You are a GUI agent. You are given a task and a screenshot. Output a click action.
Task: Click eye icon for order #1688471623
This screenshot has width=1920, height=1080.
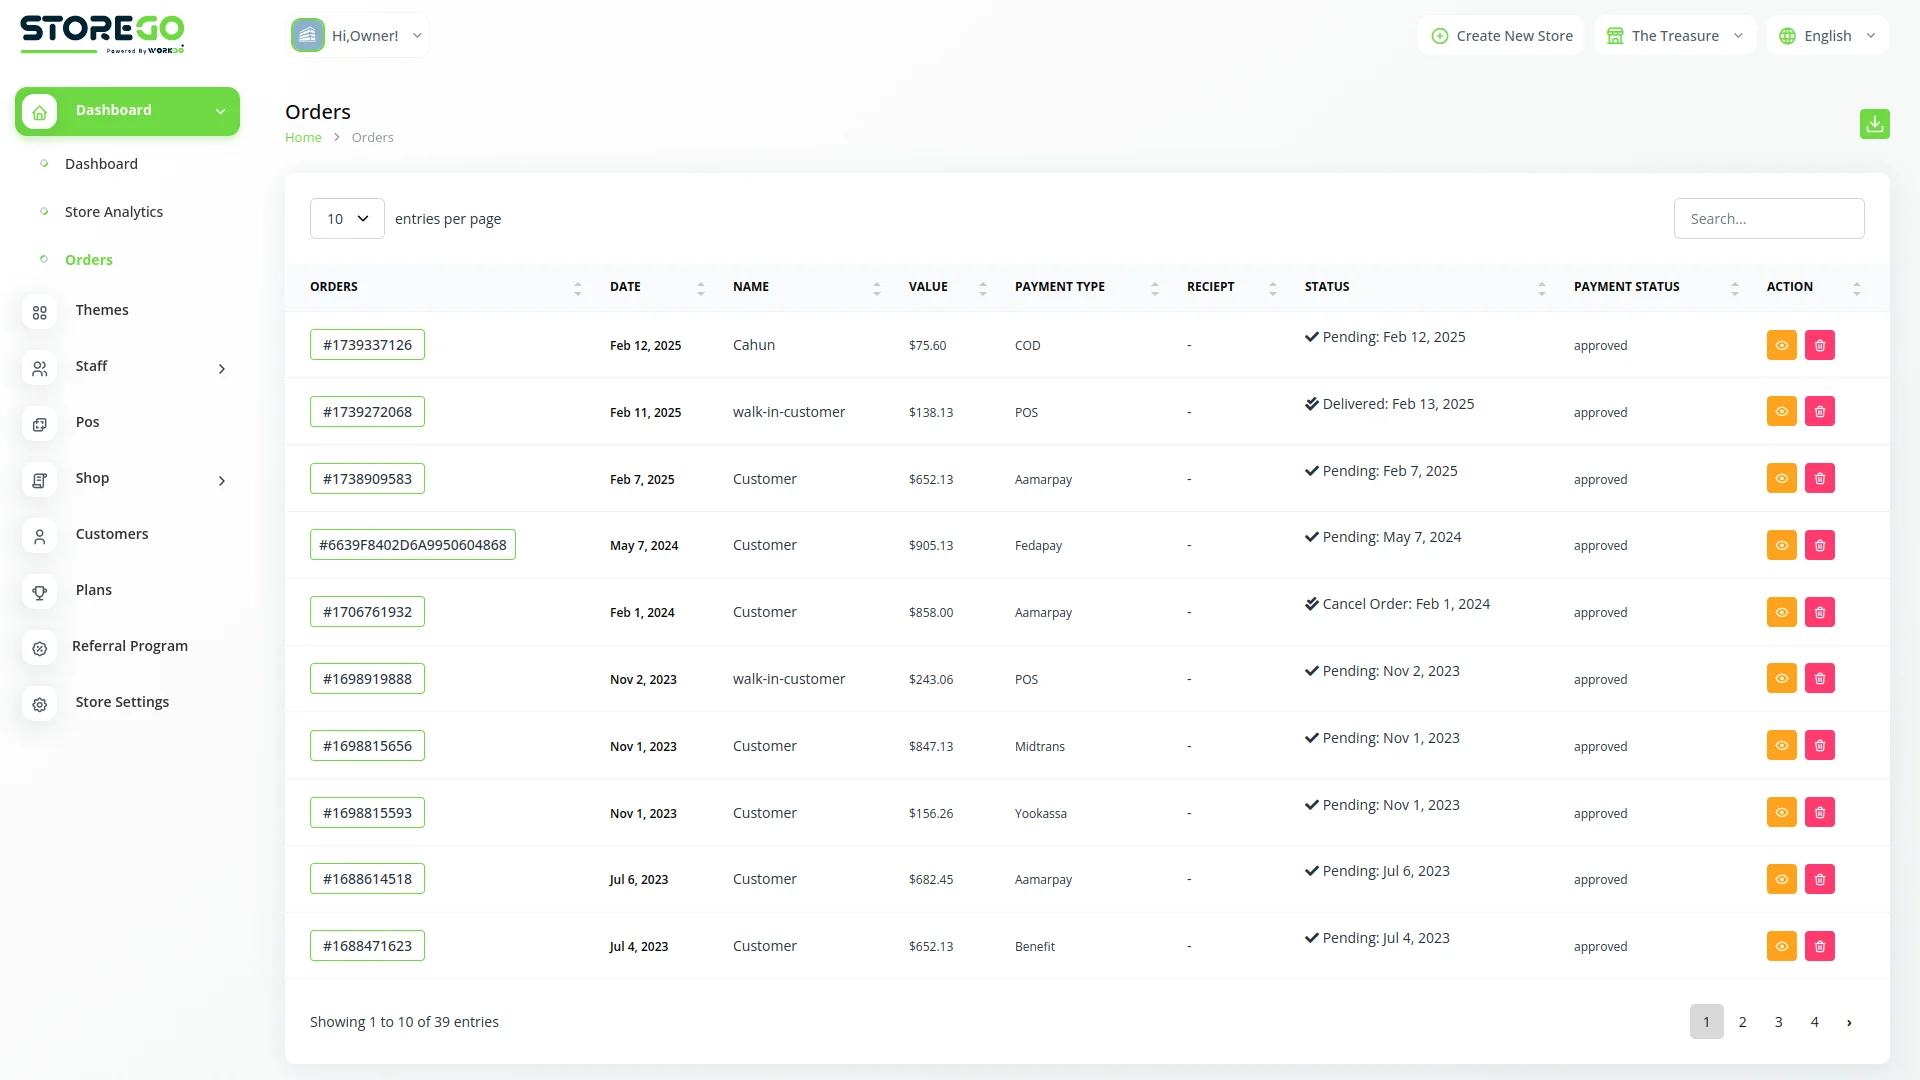1781,946
